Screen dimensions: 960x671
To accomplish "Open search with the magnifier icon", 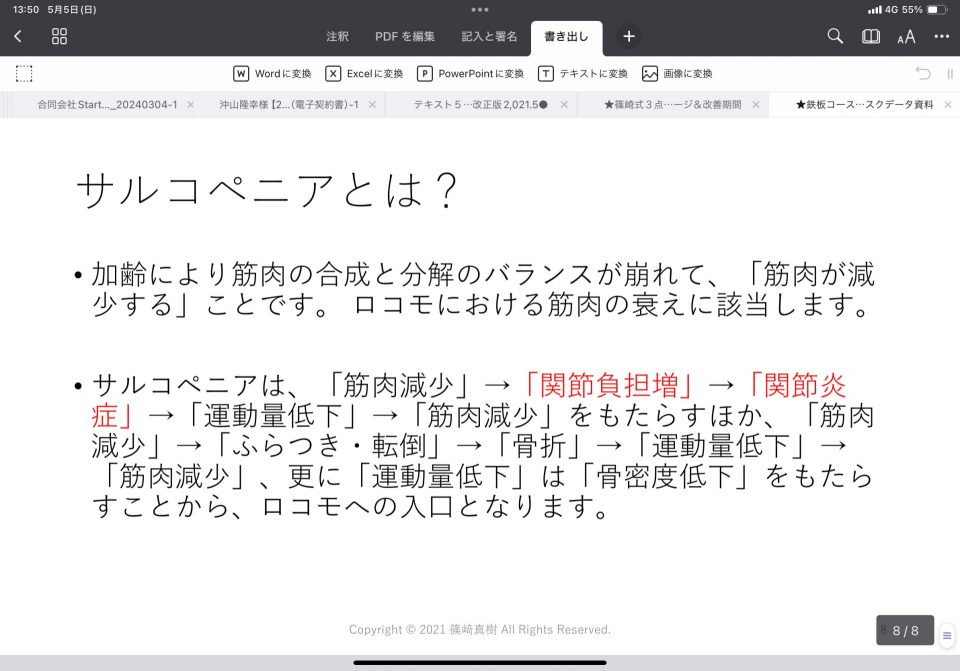I will pos(835,36).
